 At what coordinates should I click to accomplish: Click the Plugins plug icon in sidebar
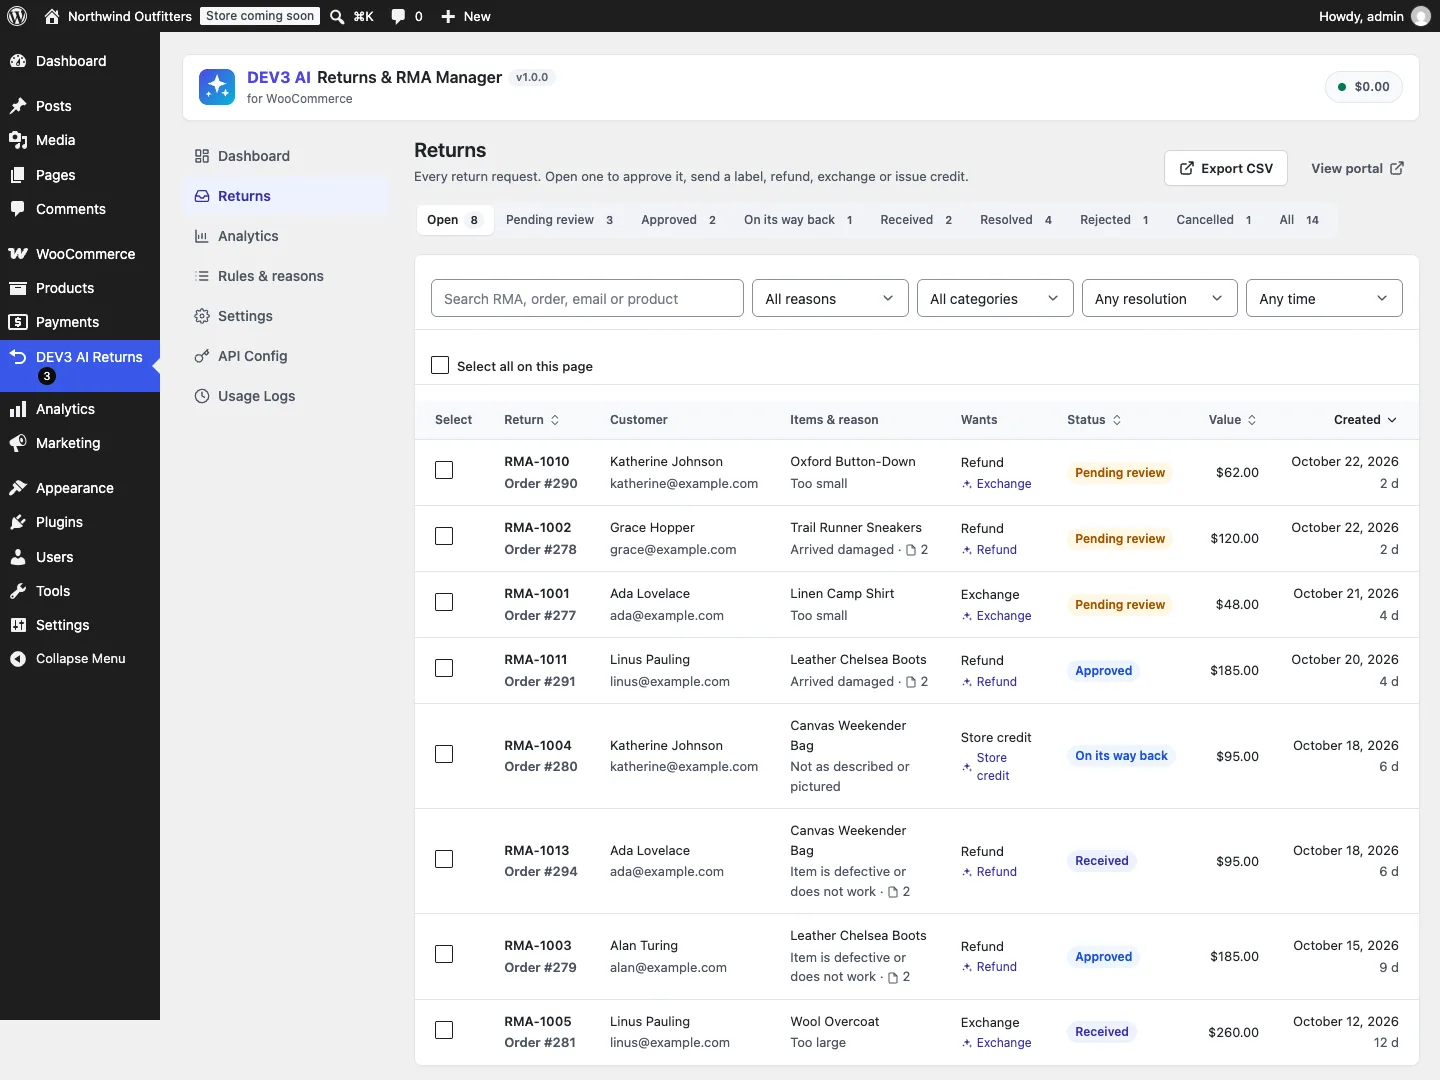coord(18,522)
